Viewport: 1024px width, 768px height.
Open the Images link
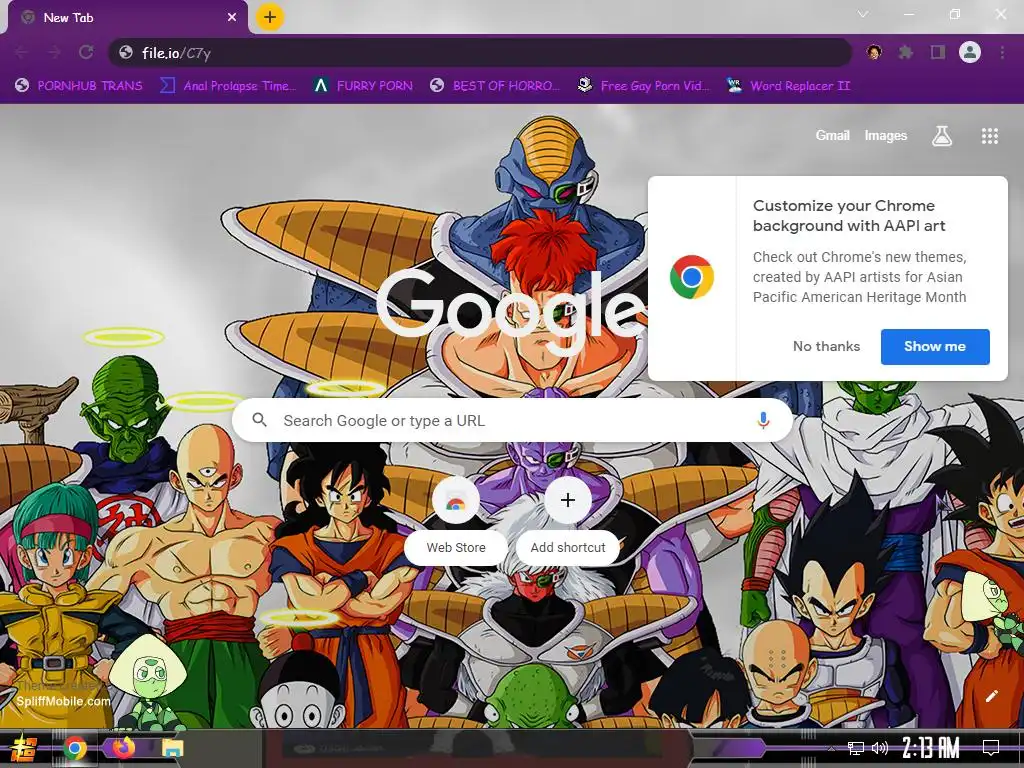[x=886, y=135]
